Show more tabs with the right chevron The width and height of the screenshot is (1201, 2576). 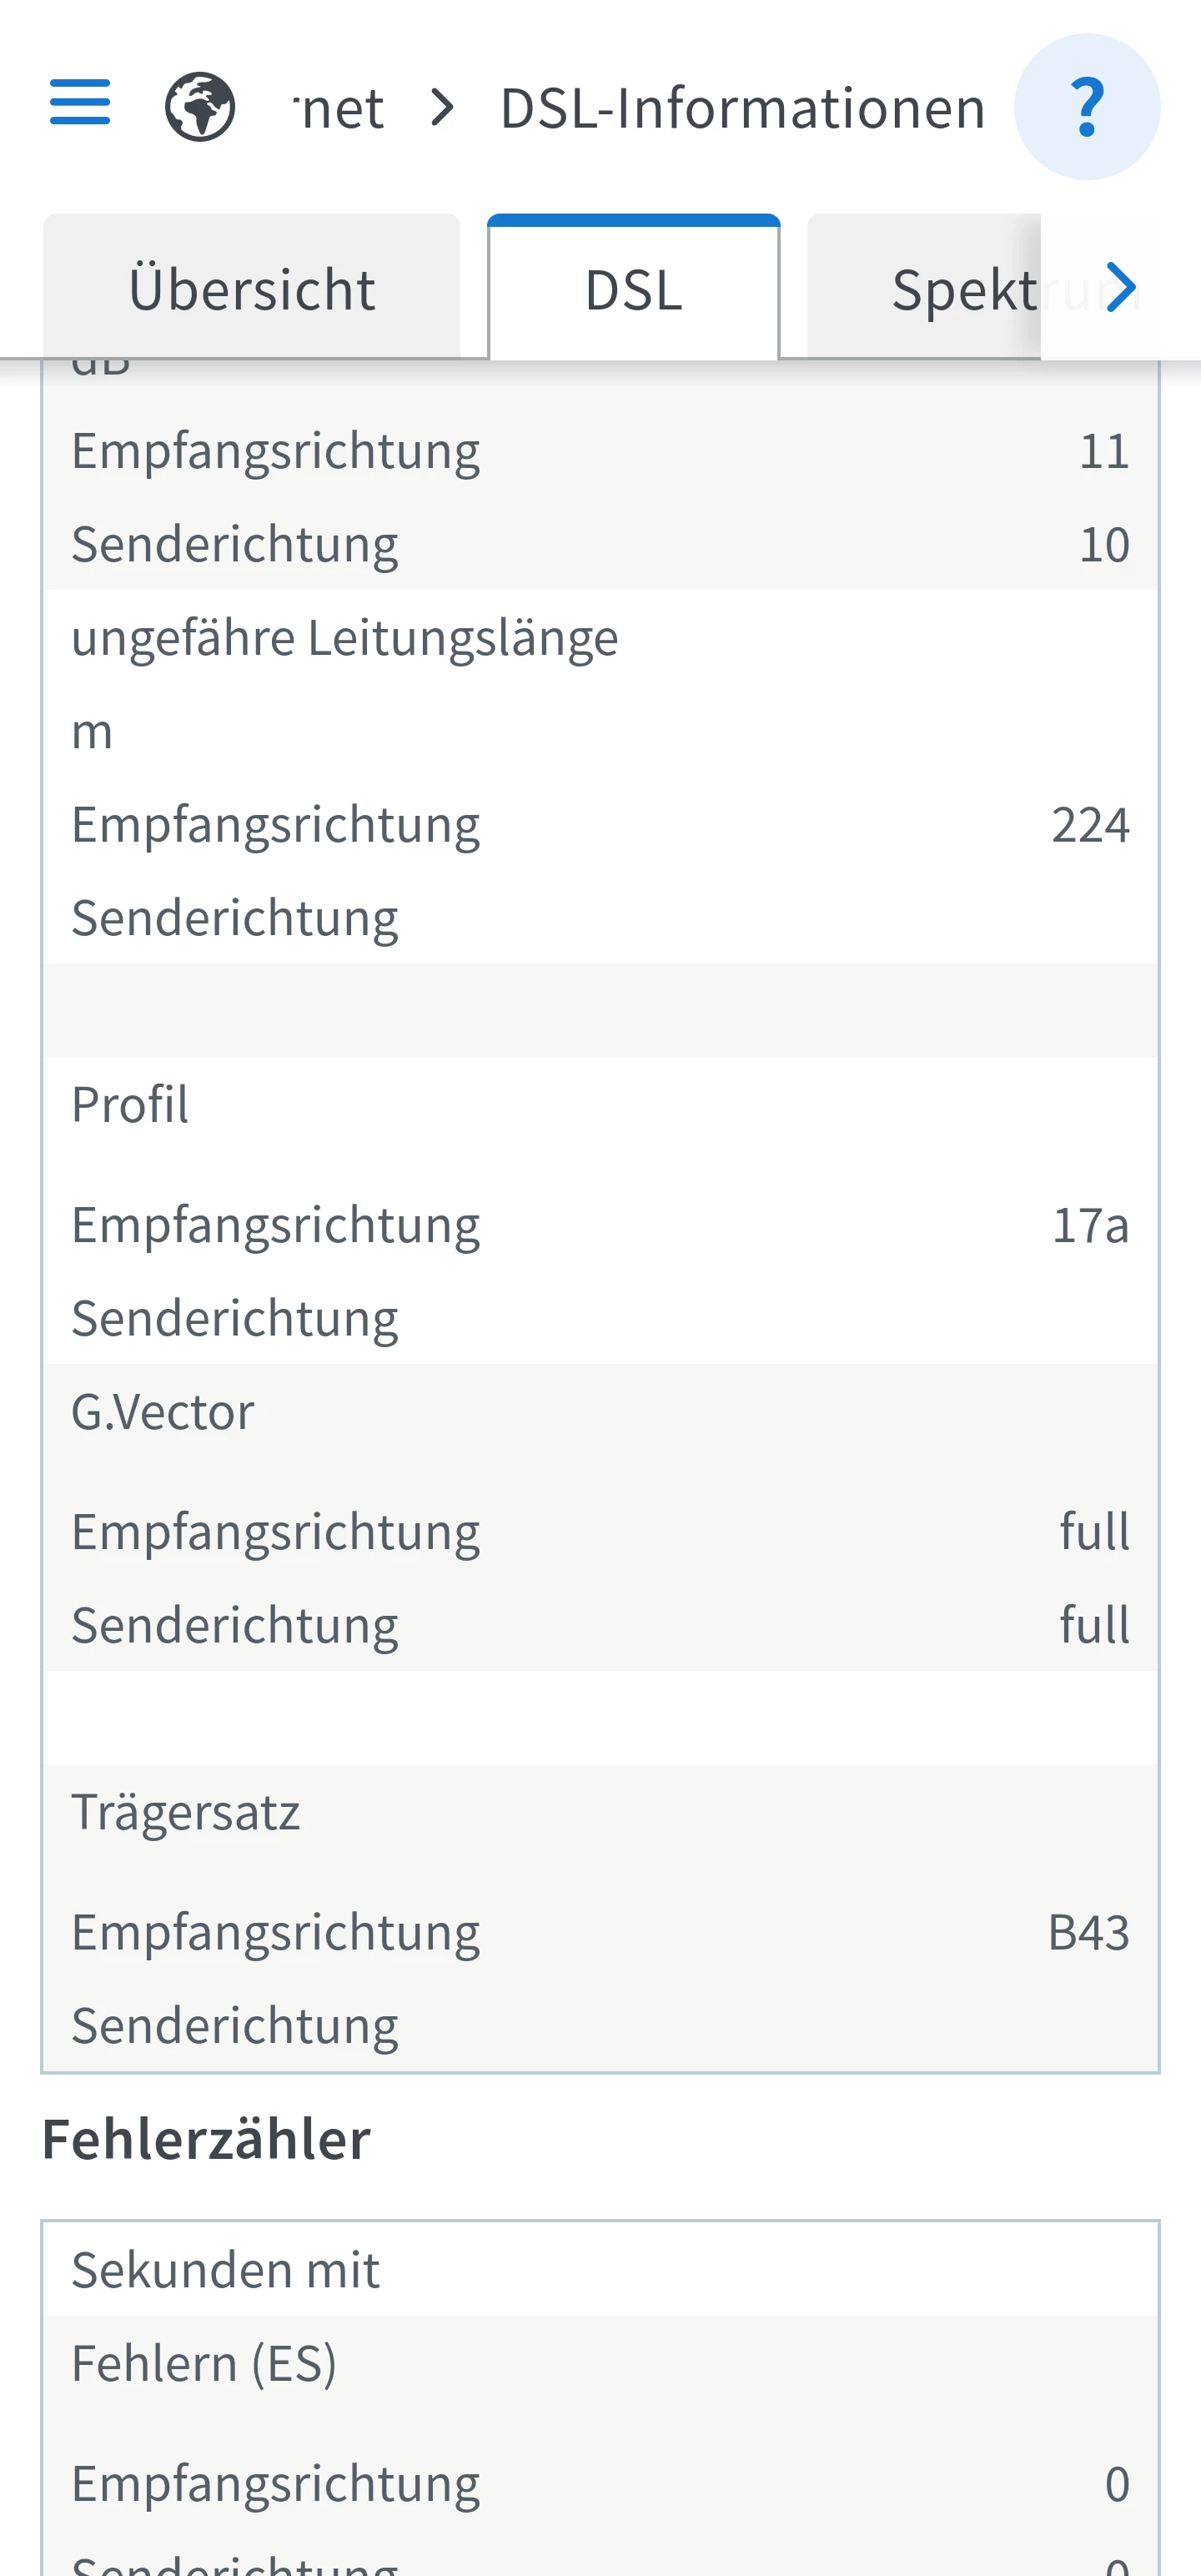(1121, 288)
